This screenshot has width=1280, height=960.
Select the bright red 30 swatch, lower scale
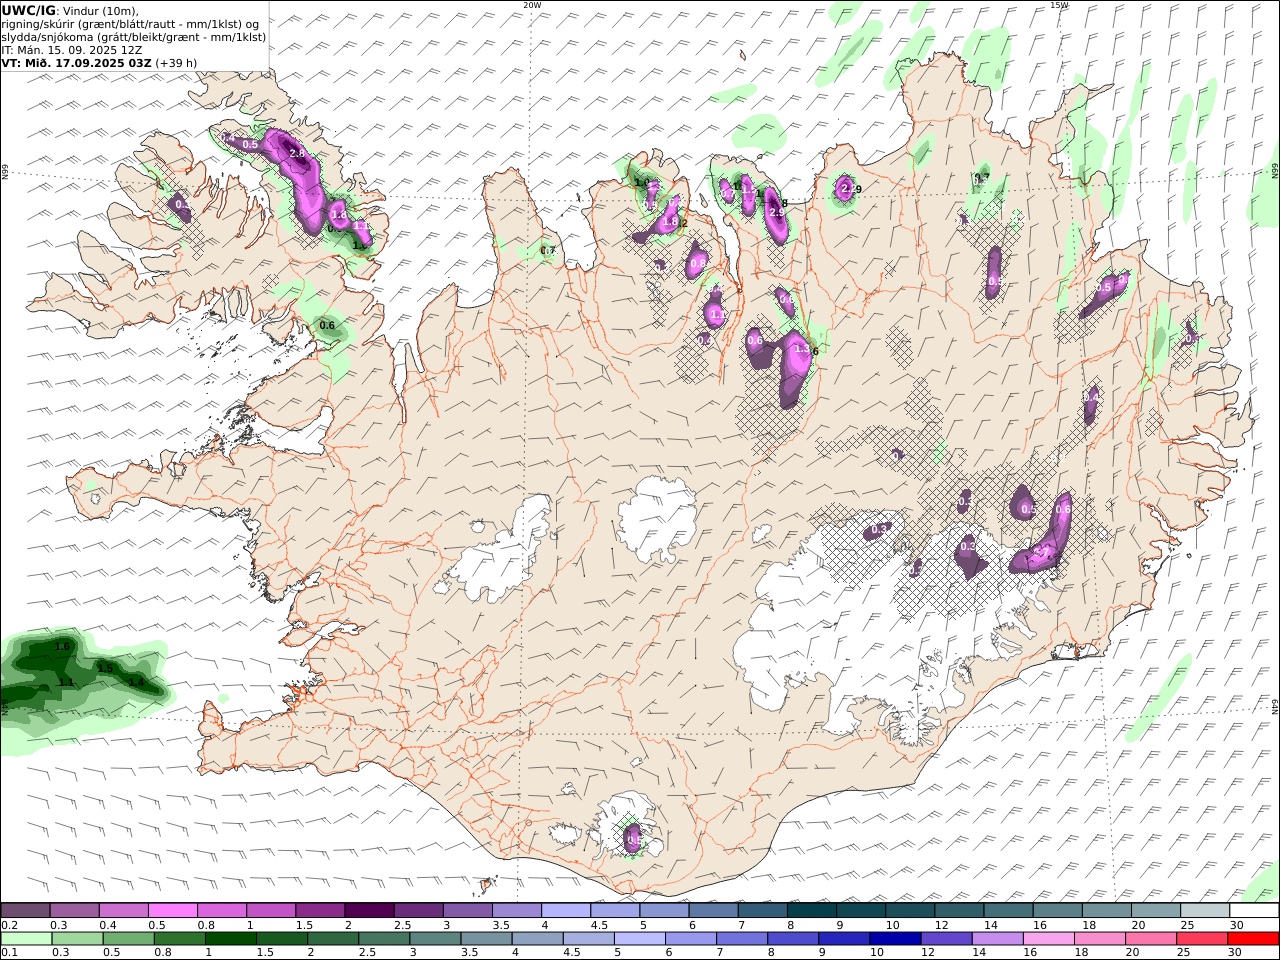1253,939
